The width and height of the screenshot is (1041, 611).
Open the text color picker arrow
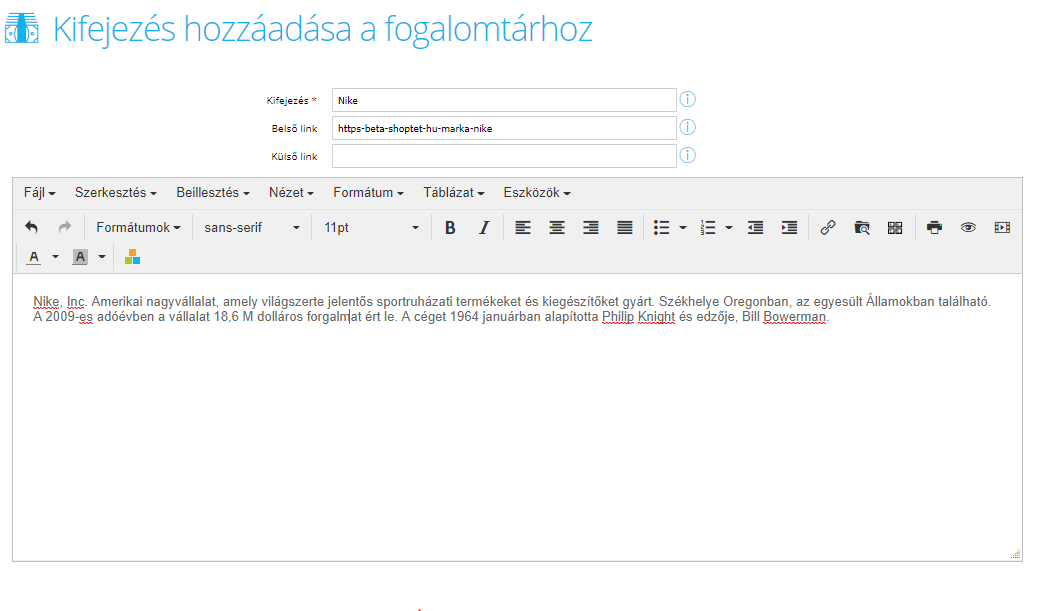[56, 257]
